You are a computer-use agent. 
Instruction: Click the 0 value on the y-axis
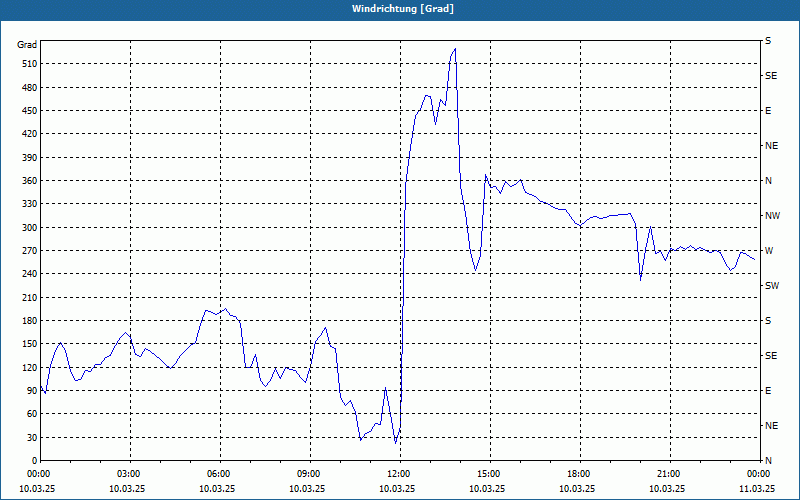pyautogui.click(x=35, y=461)
